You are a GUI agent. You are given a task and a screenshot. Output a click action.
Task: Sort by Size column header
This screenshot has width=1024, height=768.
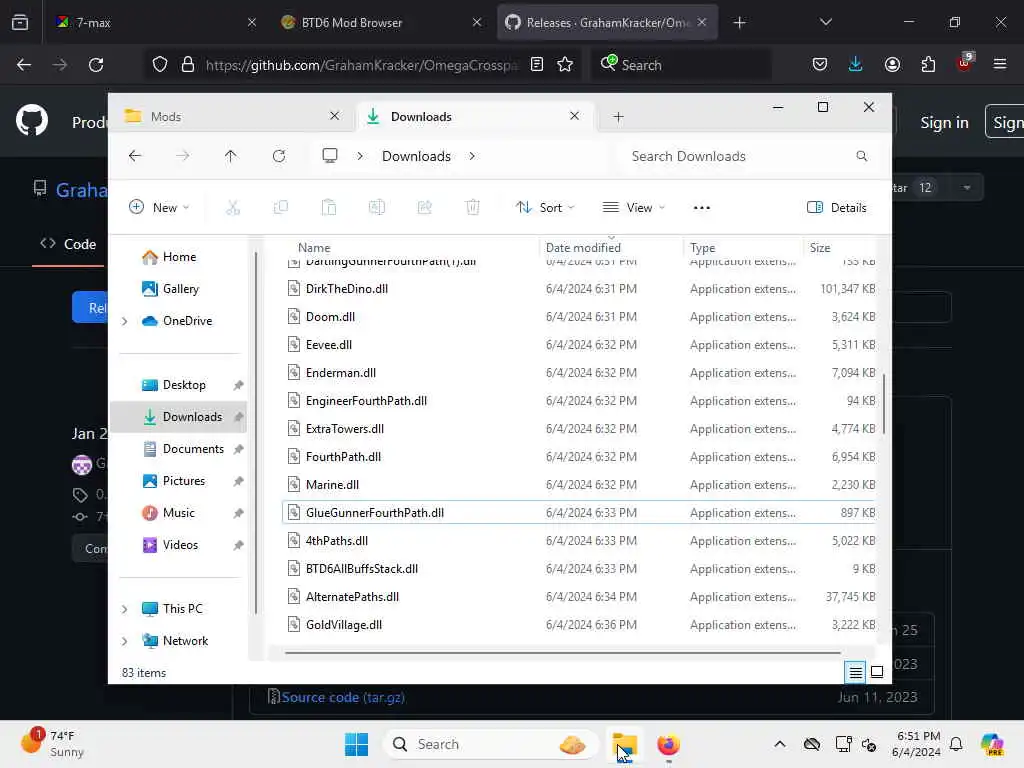[x=820, y=248]
